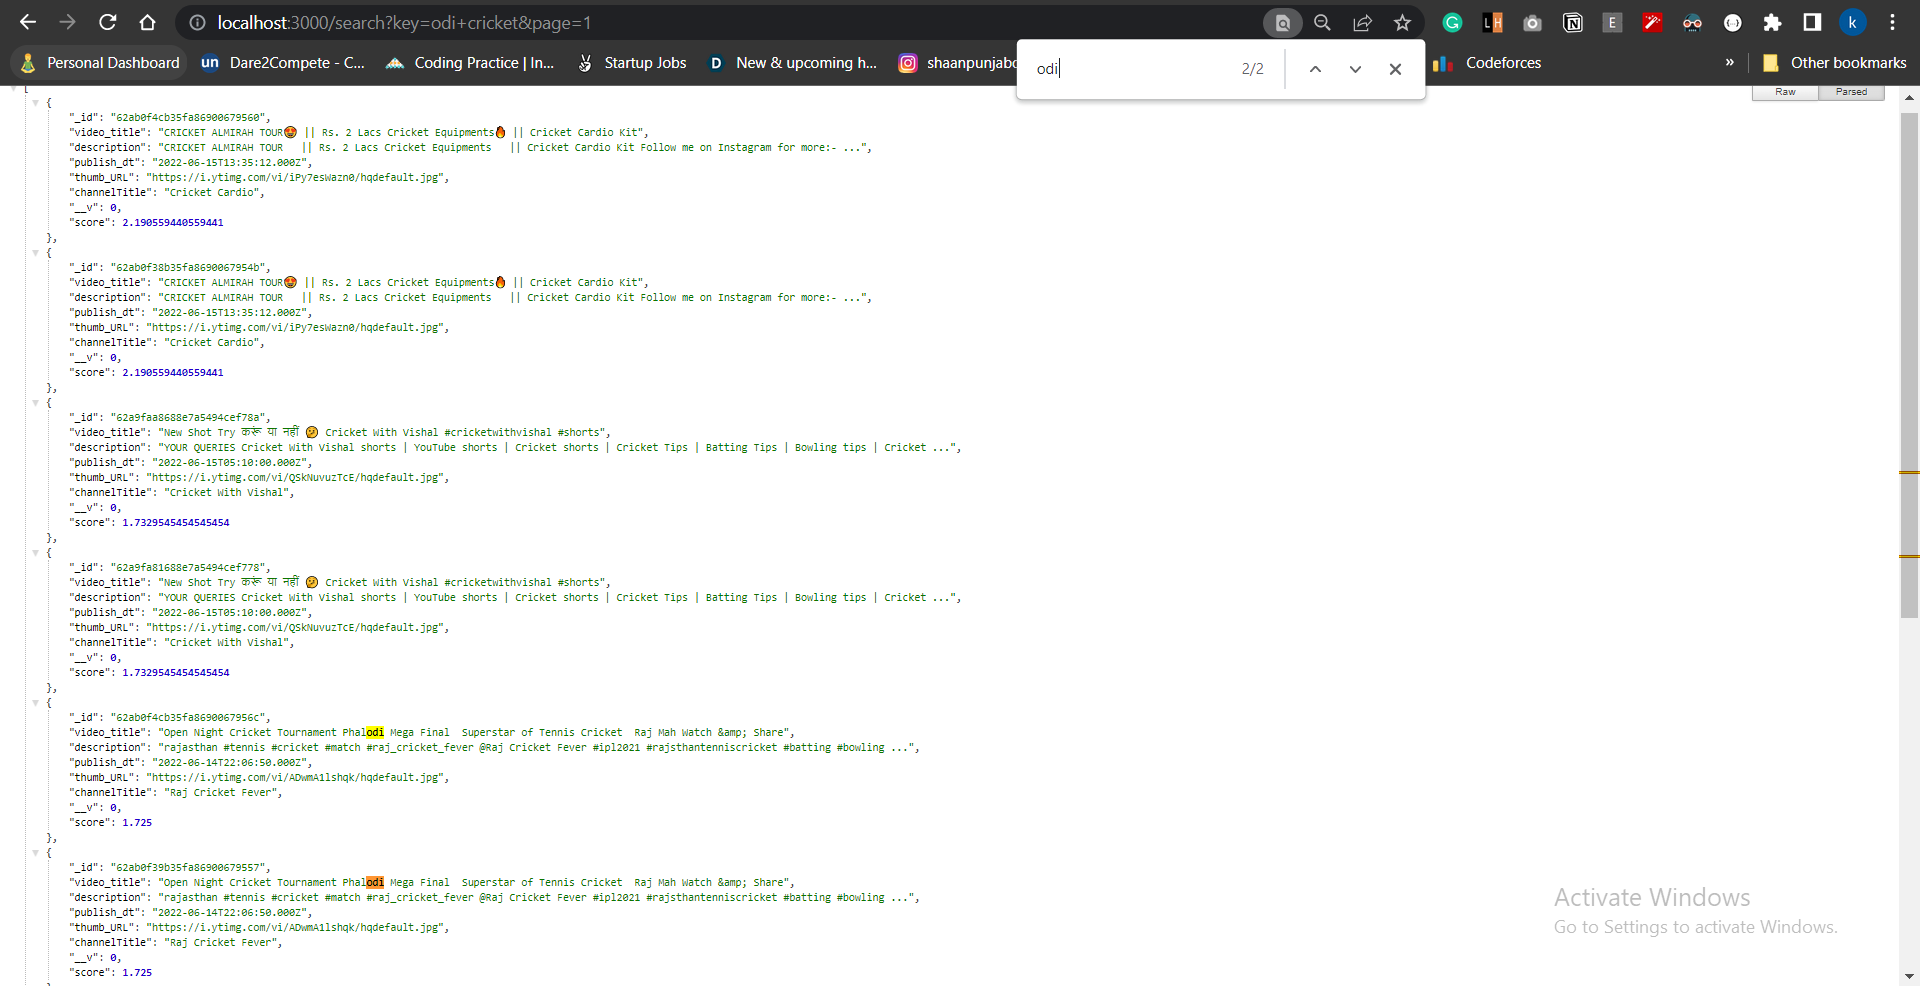Click the find-in-page search field

1130,69
